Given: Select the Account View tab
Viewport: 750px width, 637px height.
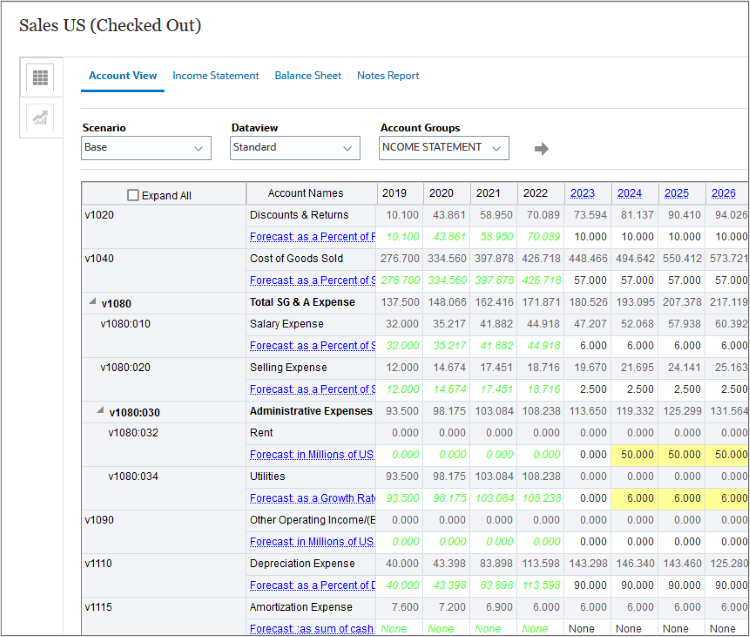Looking at the screenshot, I should pyautogui.click(x=123, y=76).
